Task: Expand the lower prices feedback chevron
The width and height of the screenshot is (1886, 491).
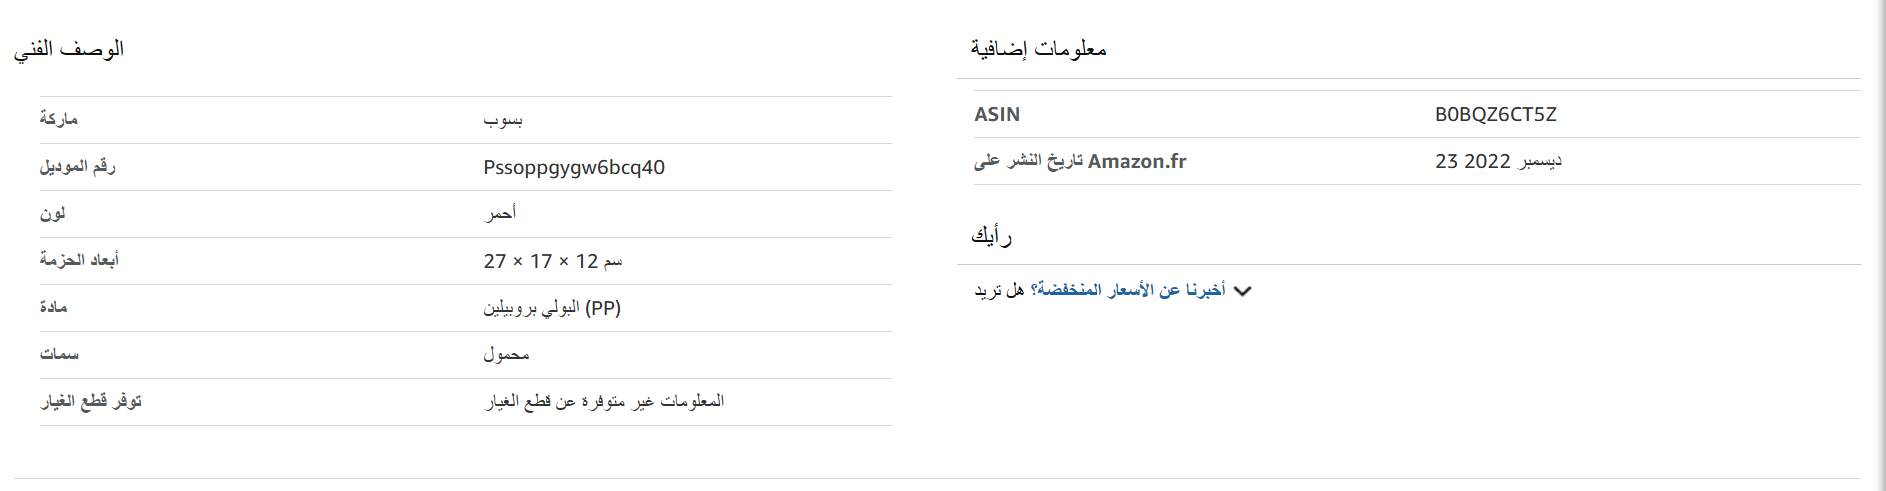Action: coord(1243,291)
